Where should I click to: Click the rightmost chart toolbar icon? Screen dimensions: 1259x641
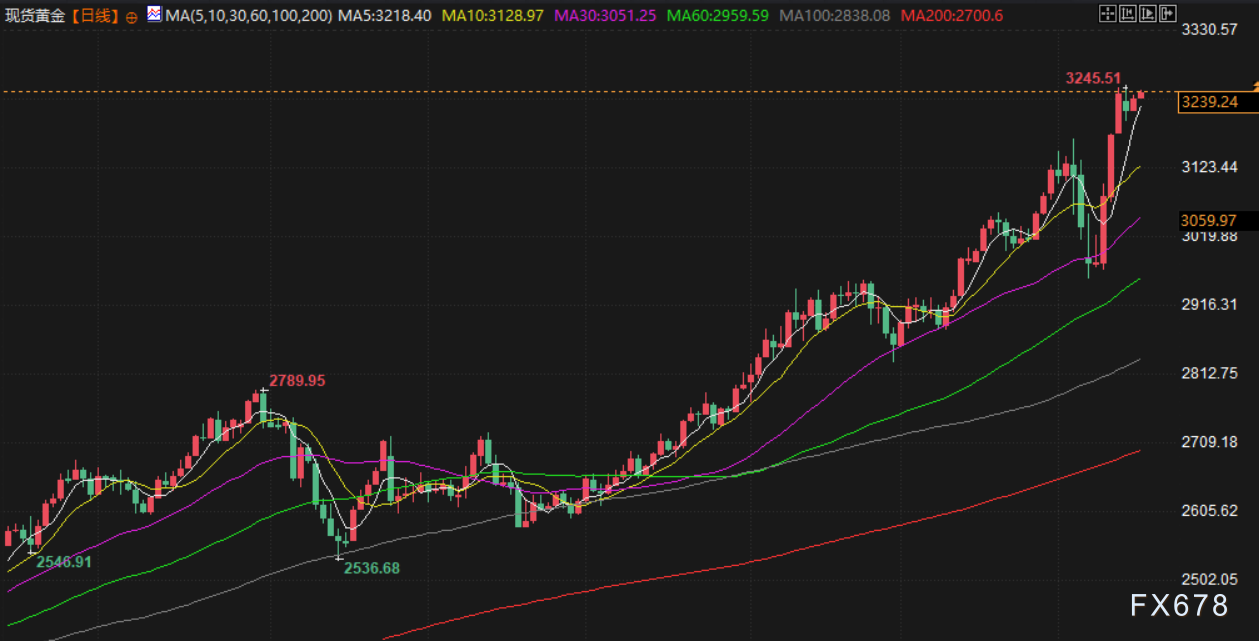pyautogui.click(x=1167, y=14)
